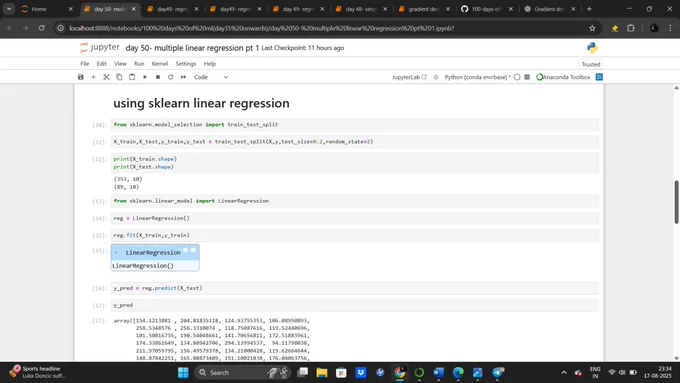Open the Settings menu
The height and width of the screenshot is (383, 680).
tap(186, 64)
